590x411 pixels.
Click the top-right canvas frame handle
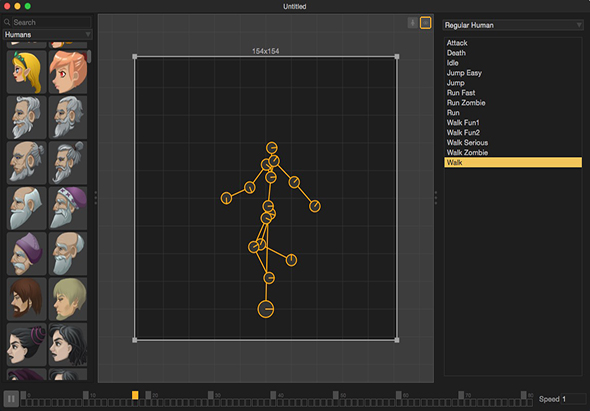point(397,57)
